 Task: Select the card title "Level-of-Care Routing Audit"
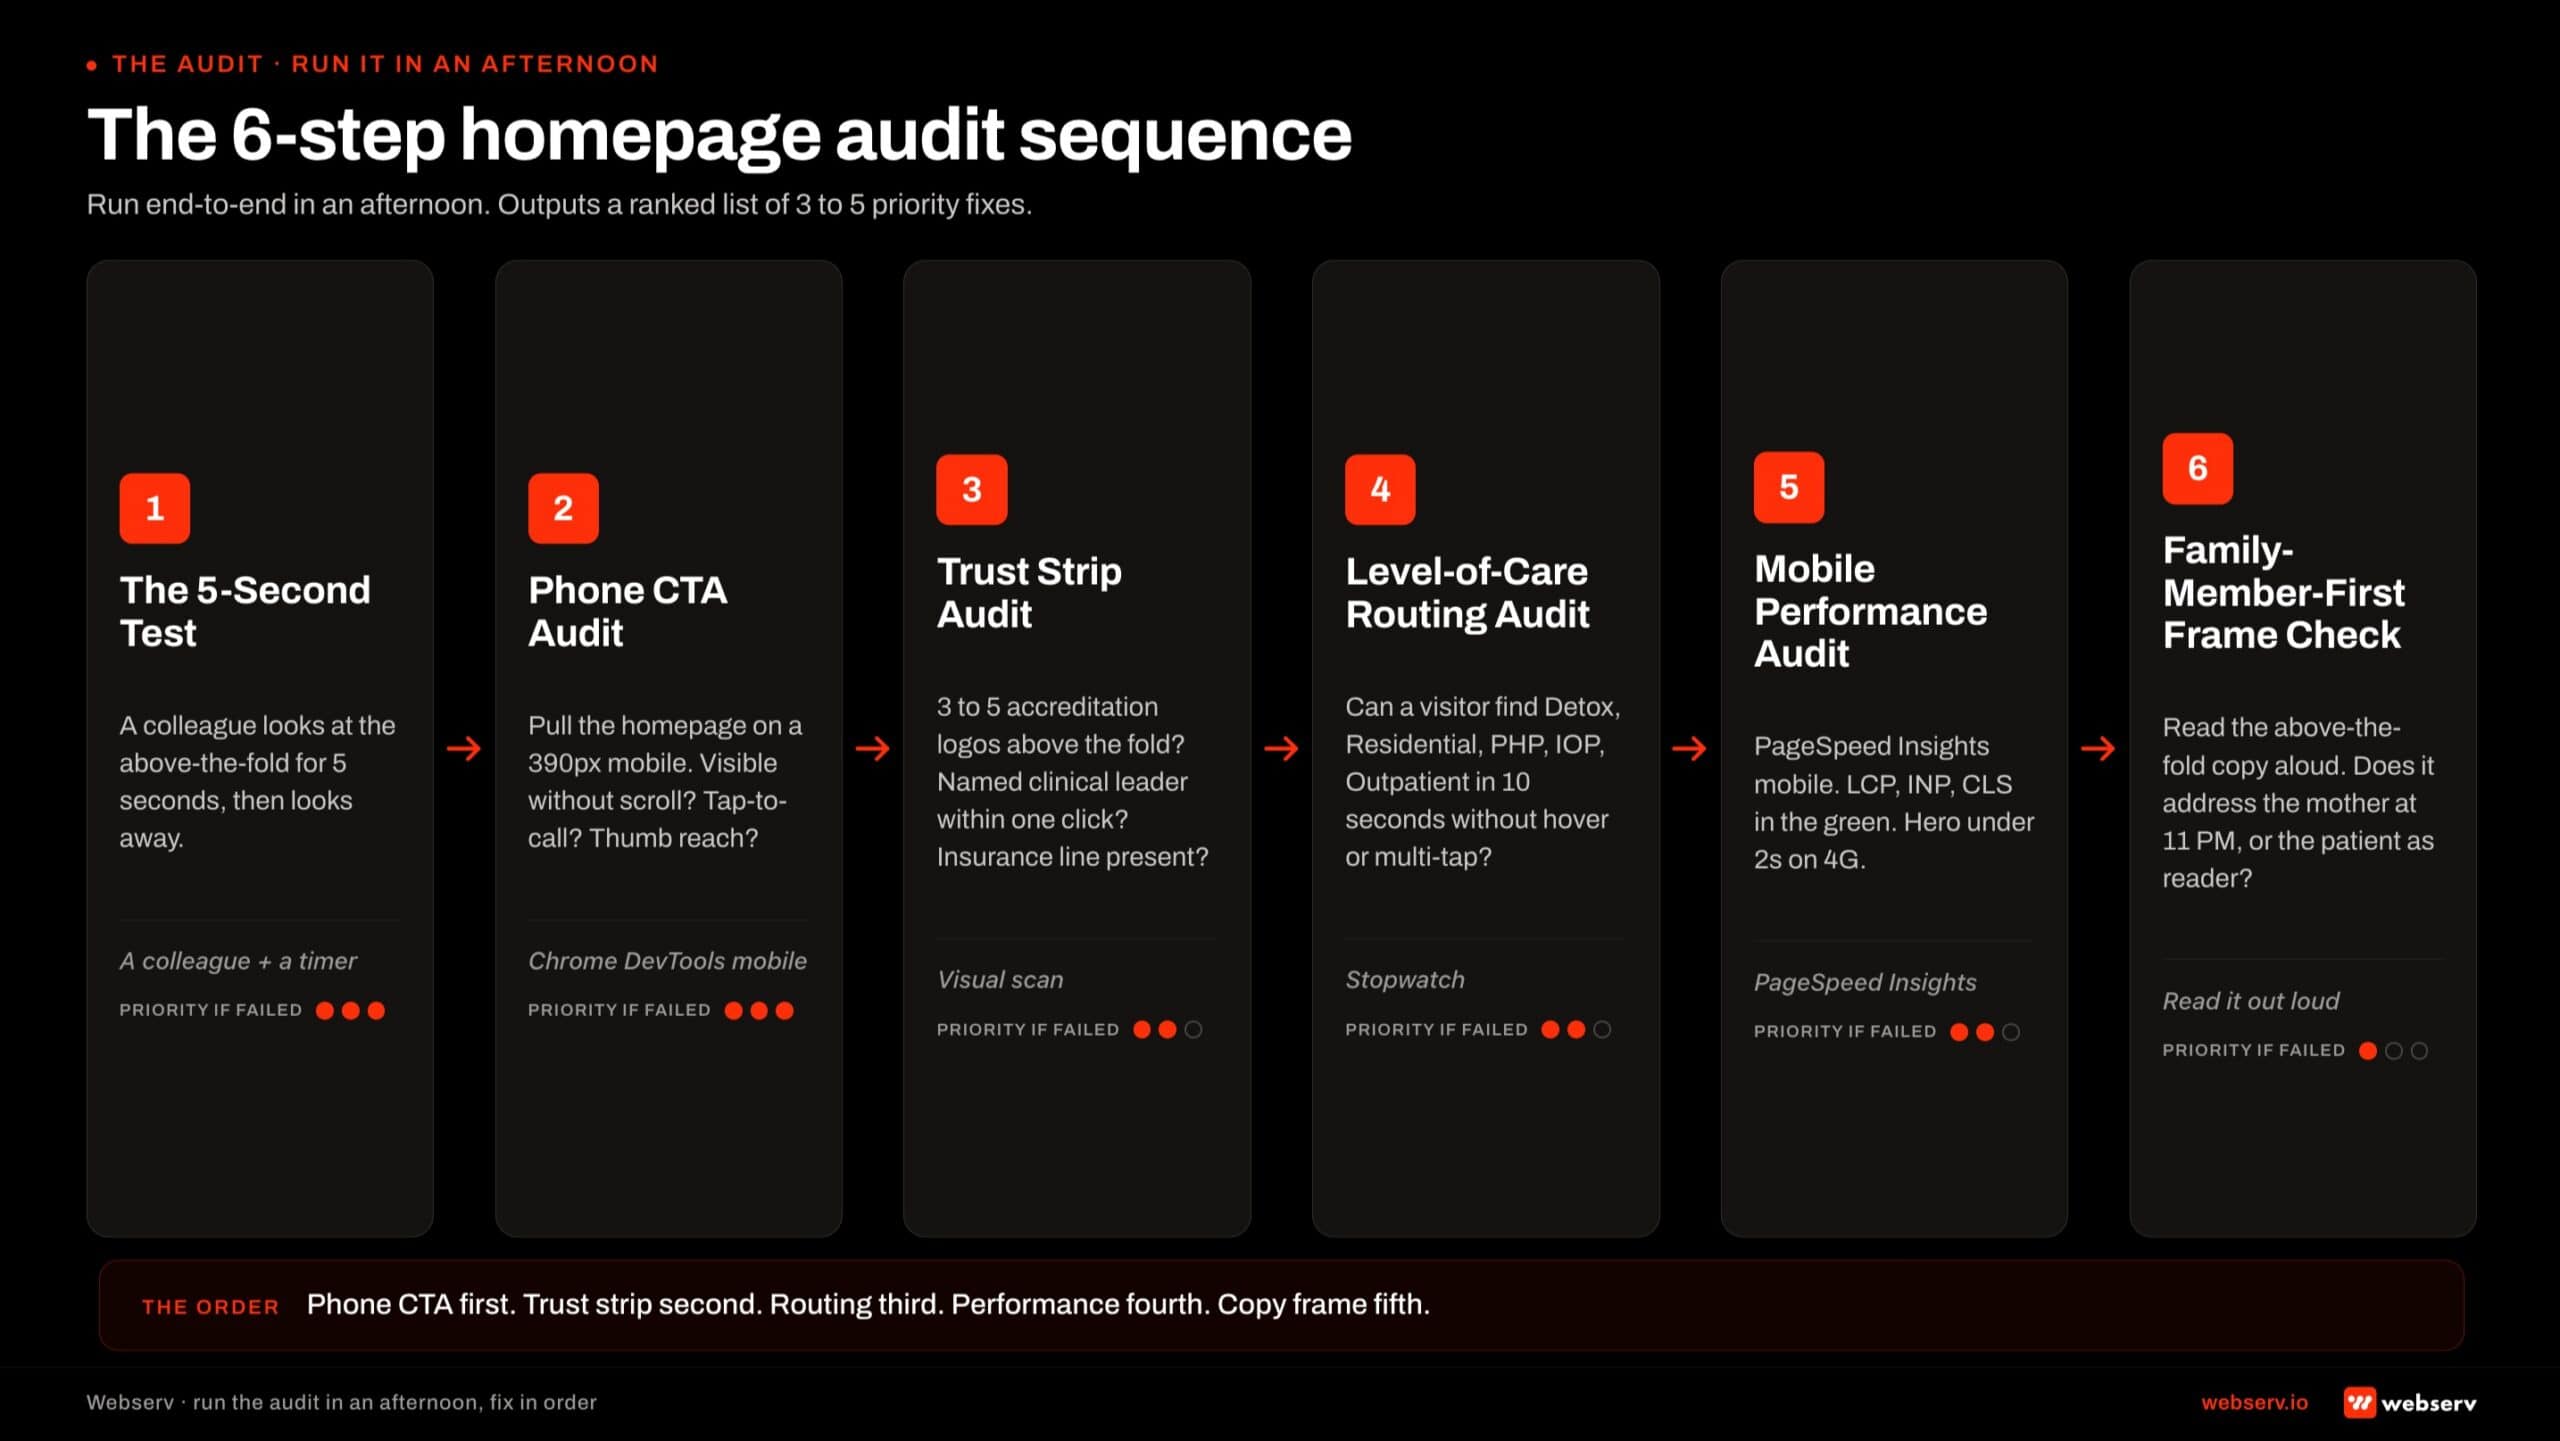pyautogui.click(x=1467, y=592)
